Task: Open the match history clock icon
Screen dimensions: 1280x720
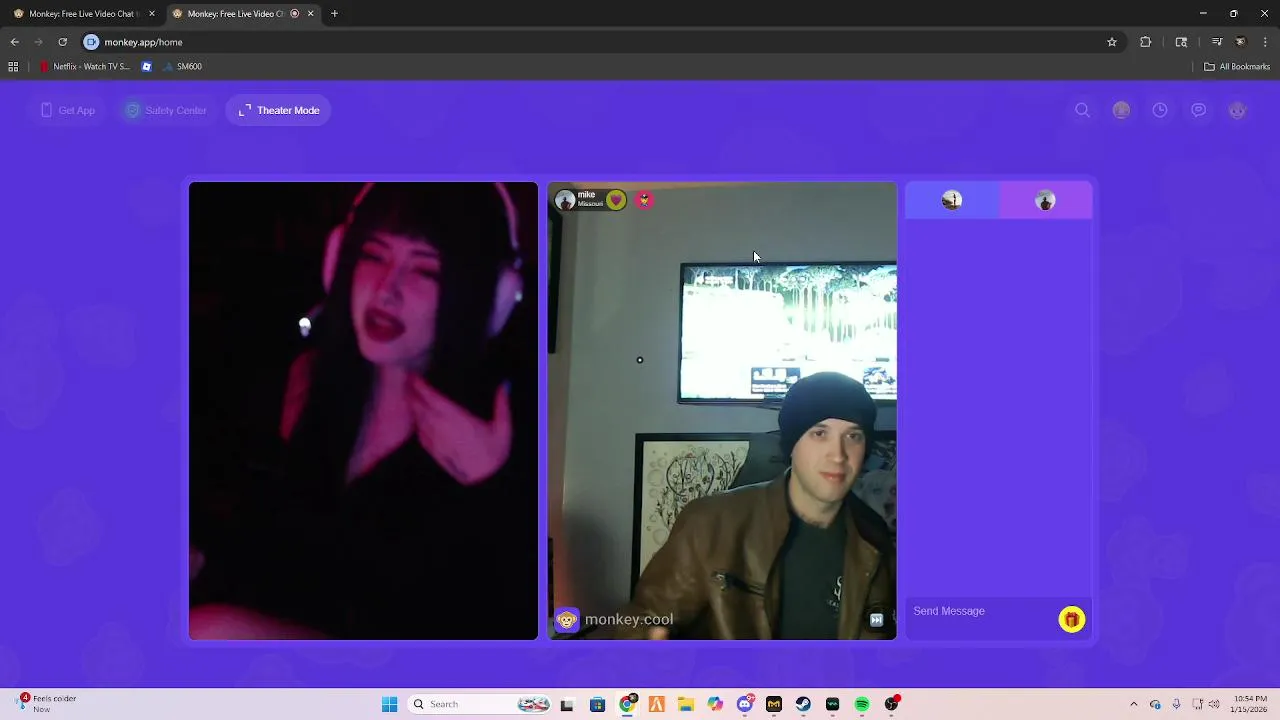Action: [x=1160, y=110]
